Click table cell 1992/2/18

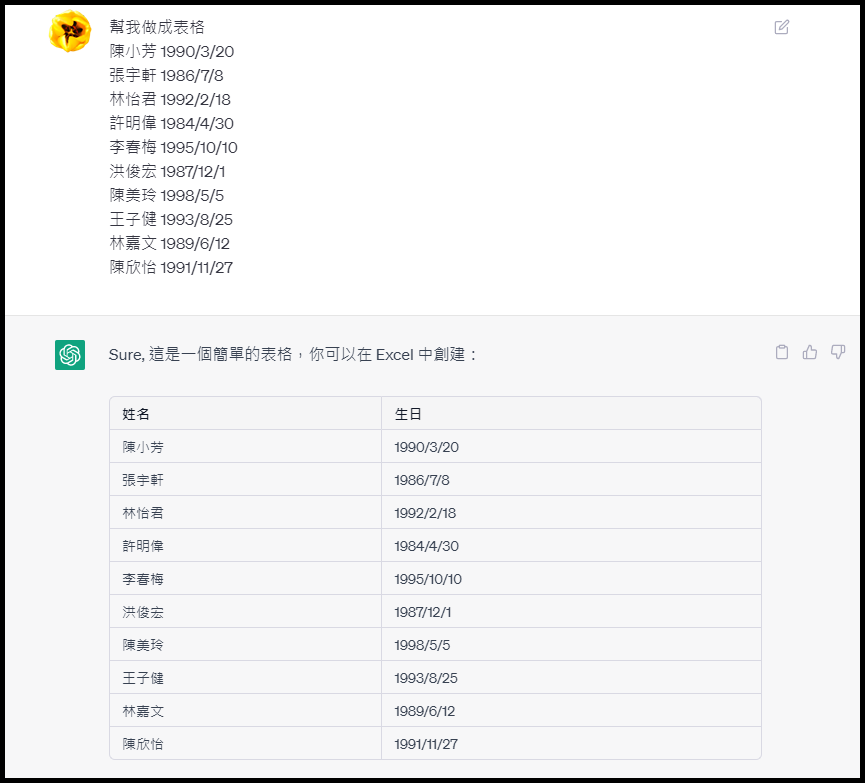[571, 513]
